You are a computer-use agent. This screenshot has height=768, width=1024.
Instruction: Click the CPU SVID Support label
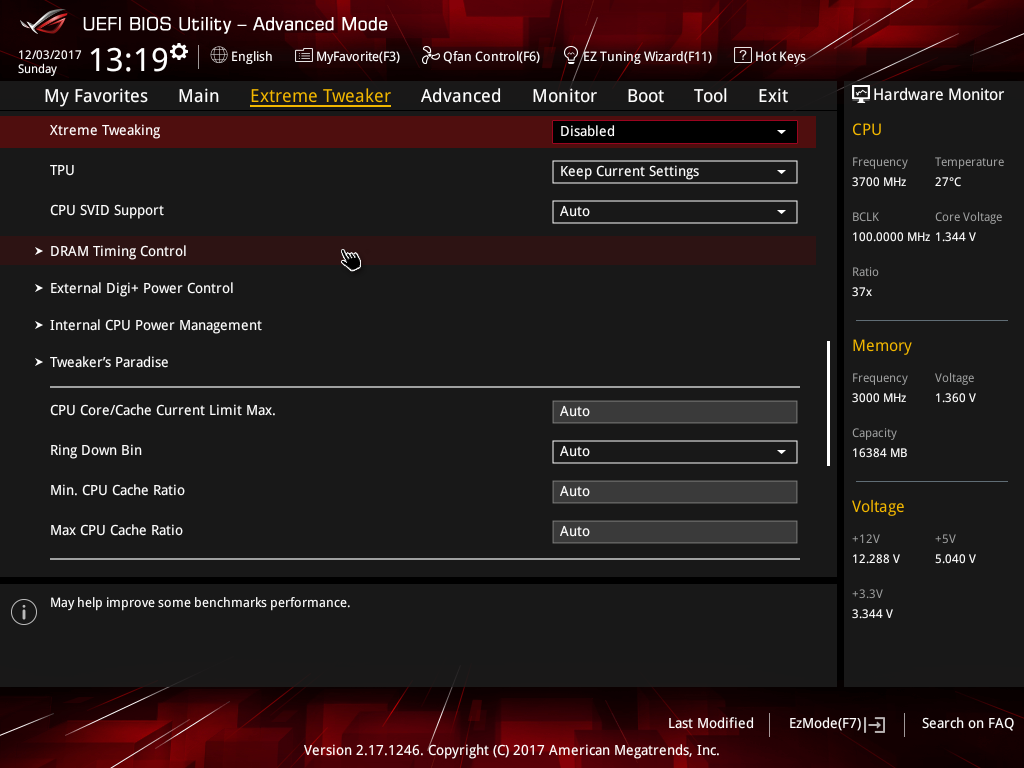point(107,211)
